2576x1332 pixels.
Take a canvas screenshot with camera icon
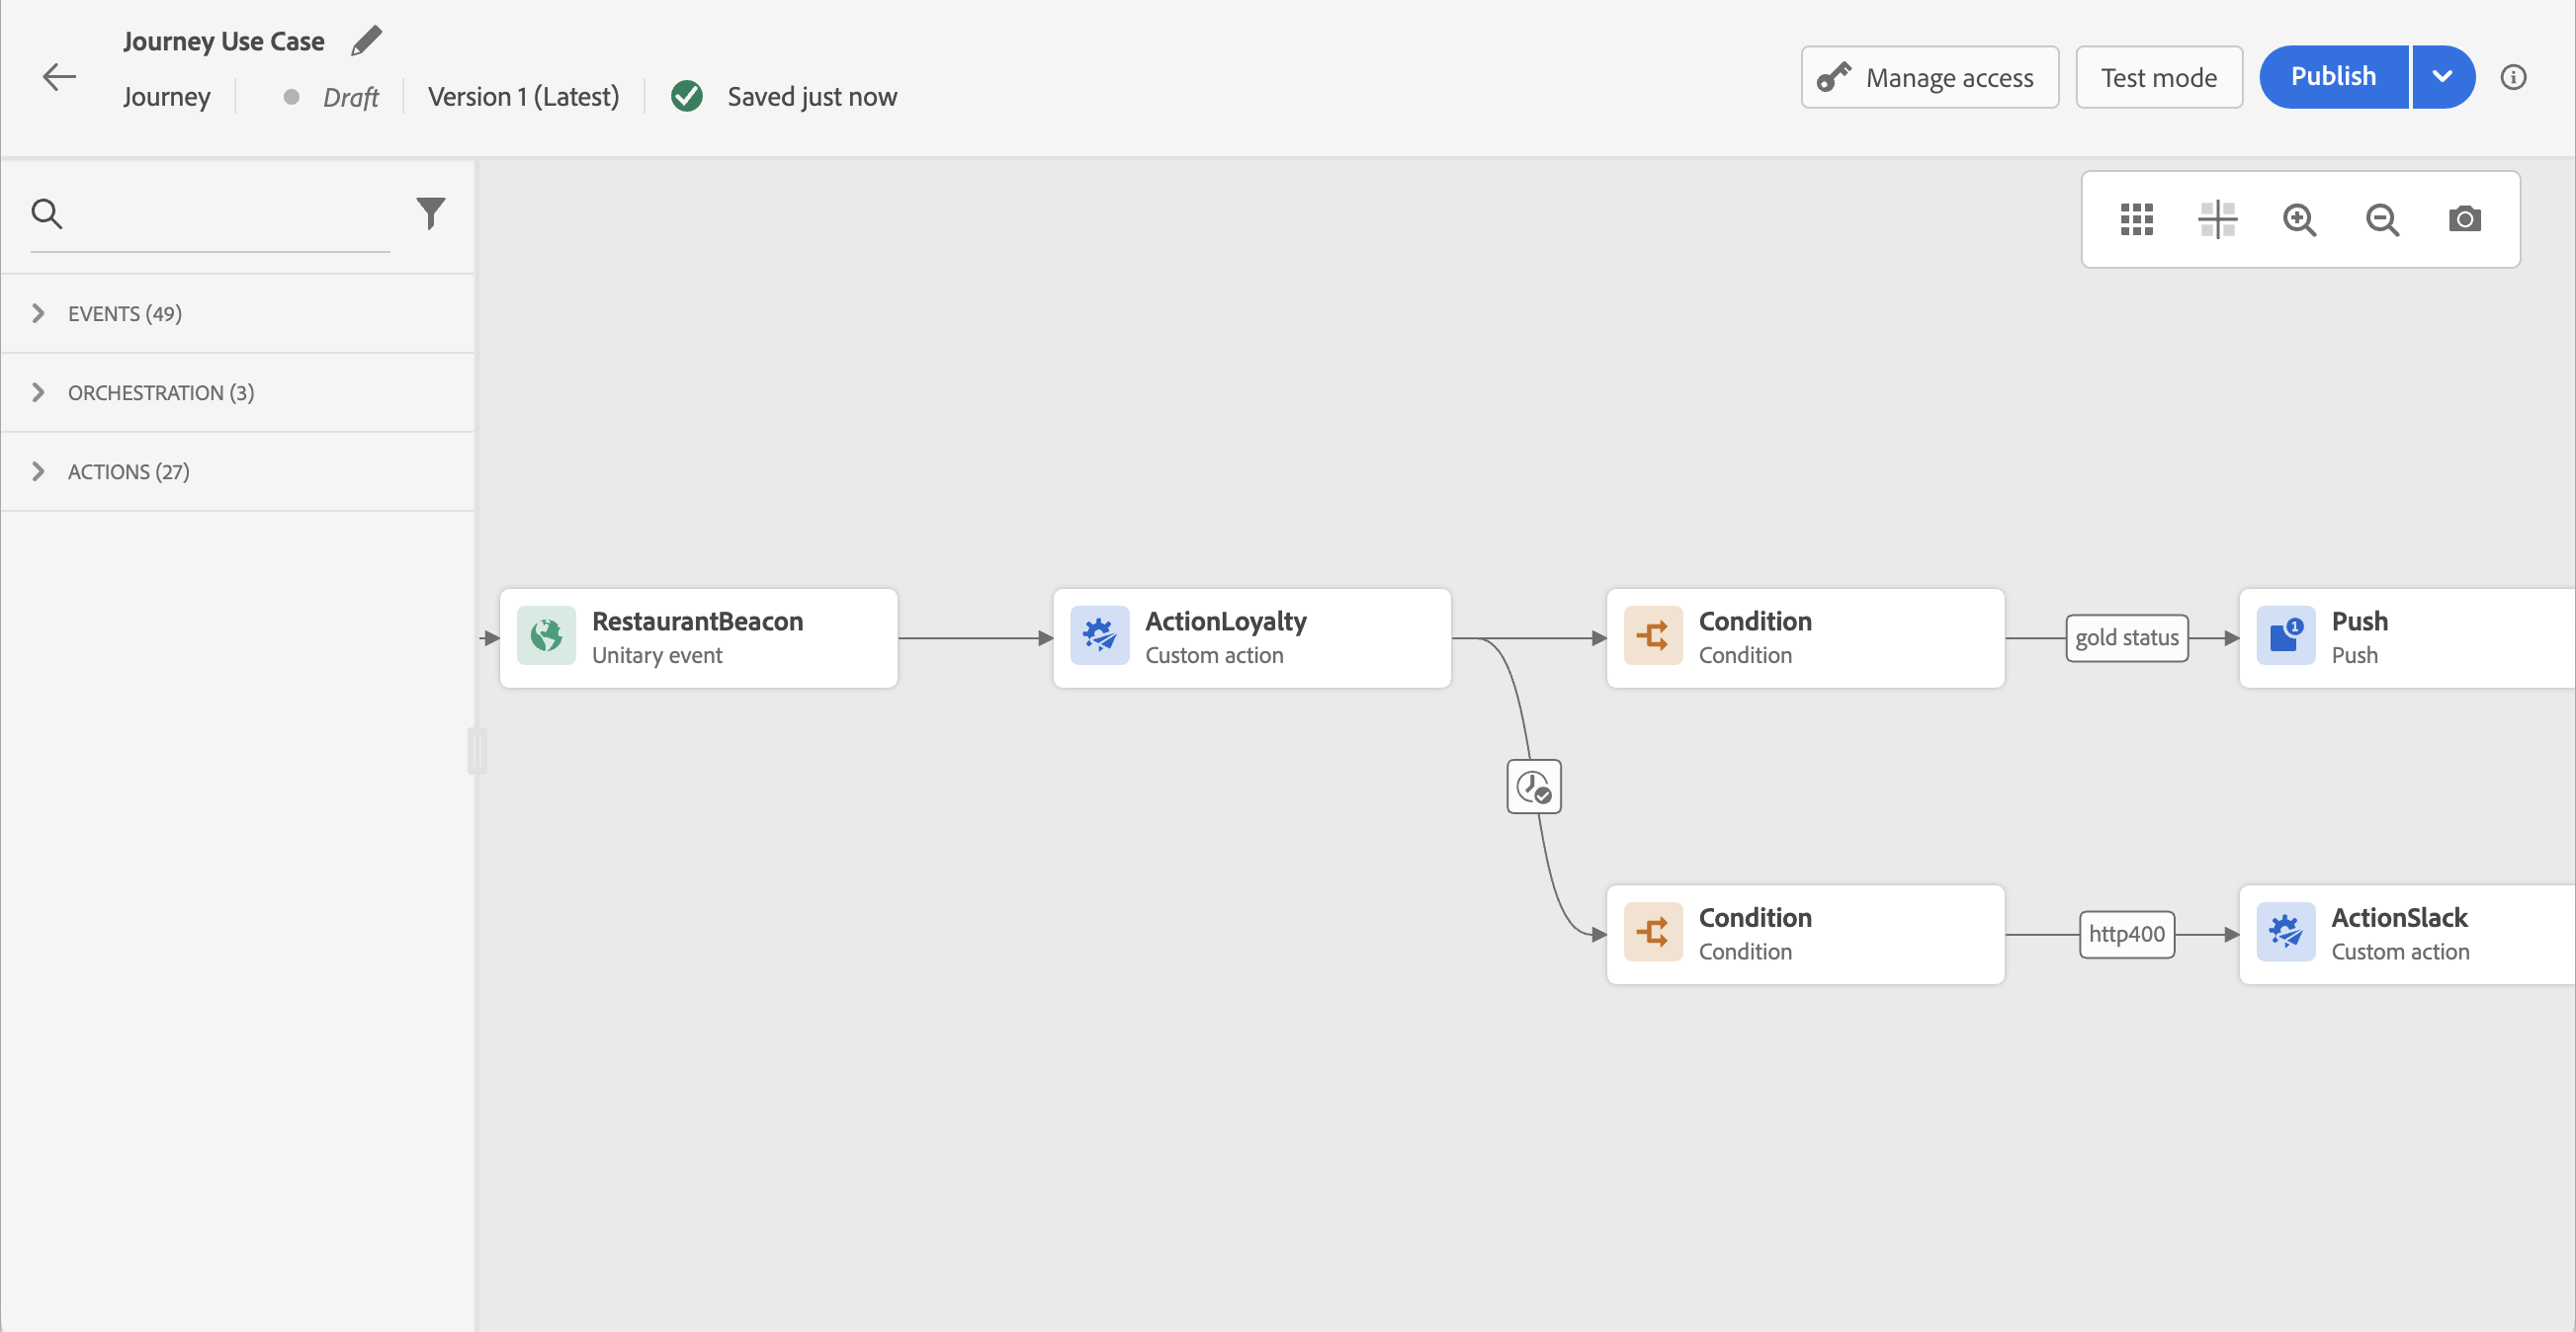click(x=2464, y=220)
